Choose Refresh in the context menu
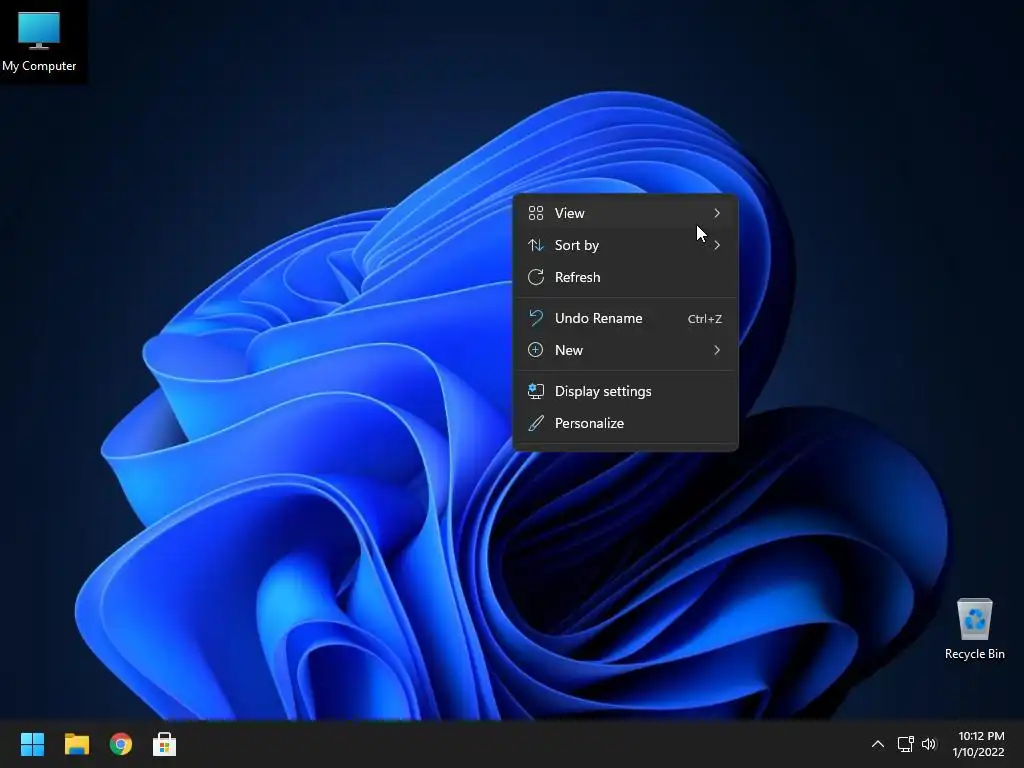The image size is (1024, 768). pyautogui.click(x=626, y=277)
